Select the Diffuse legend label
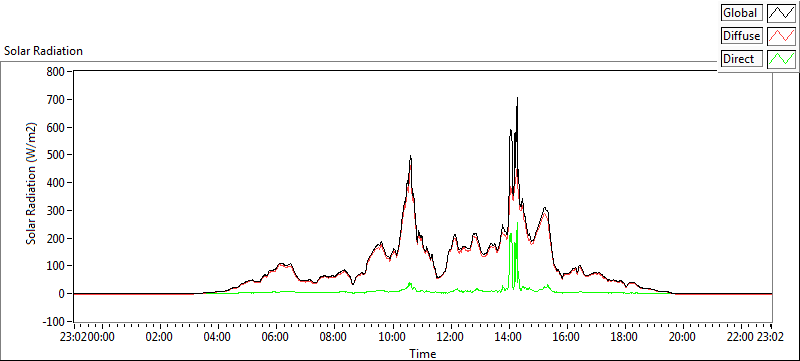800x361 pixels. coord(742,36)
